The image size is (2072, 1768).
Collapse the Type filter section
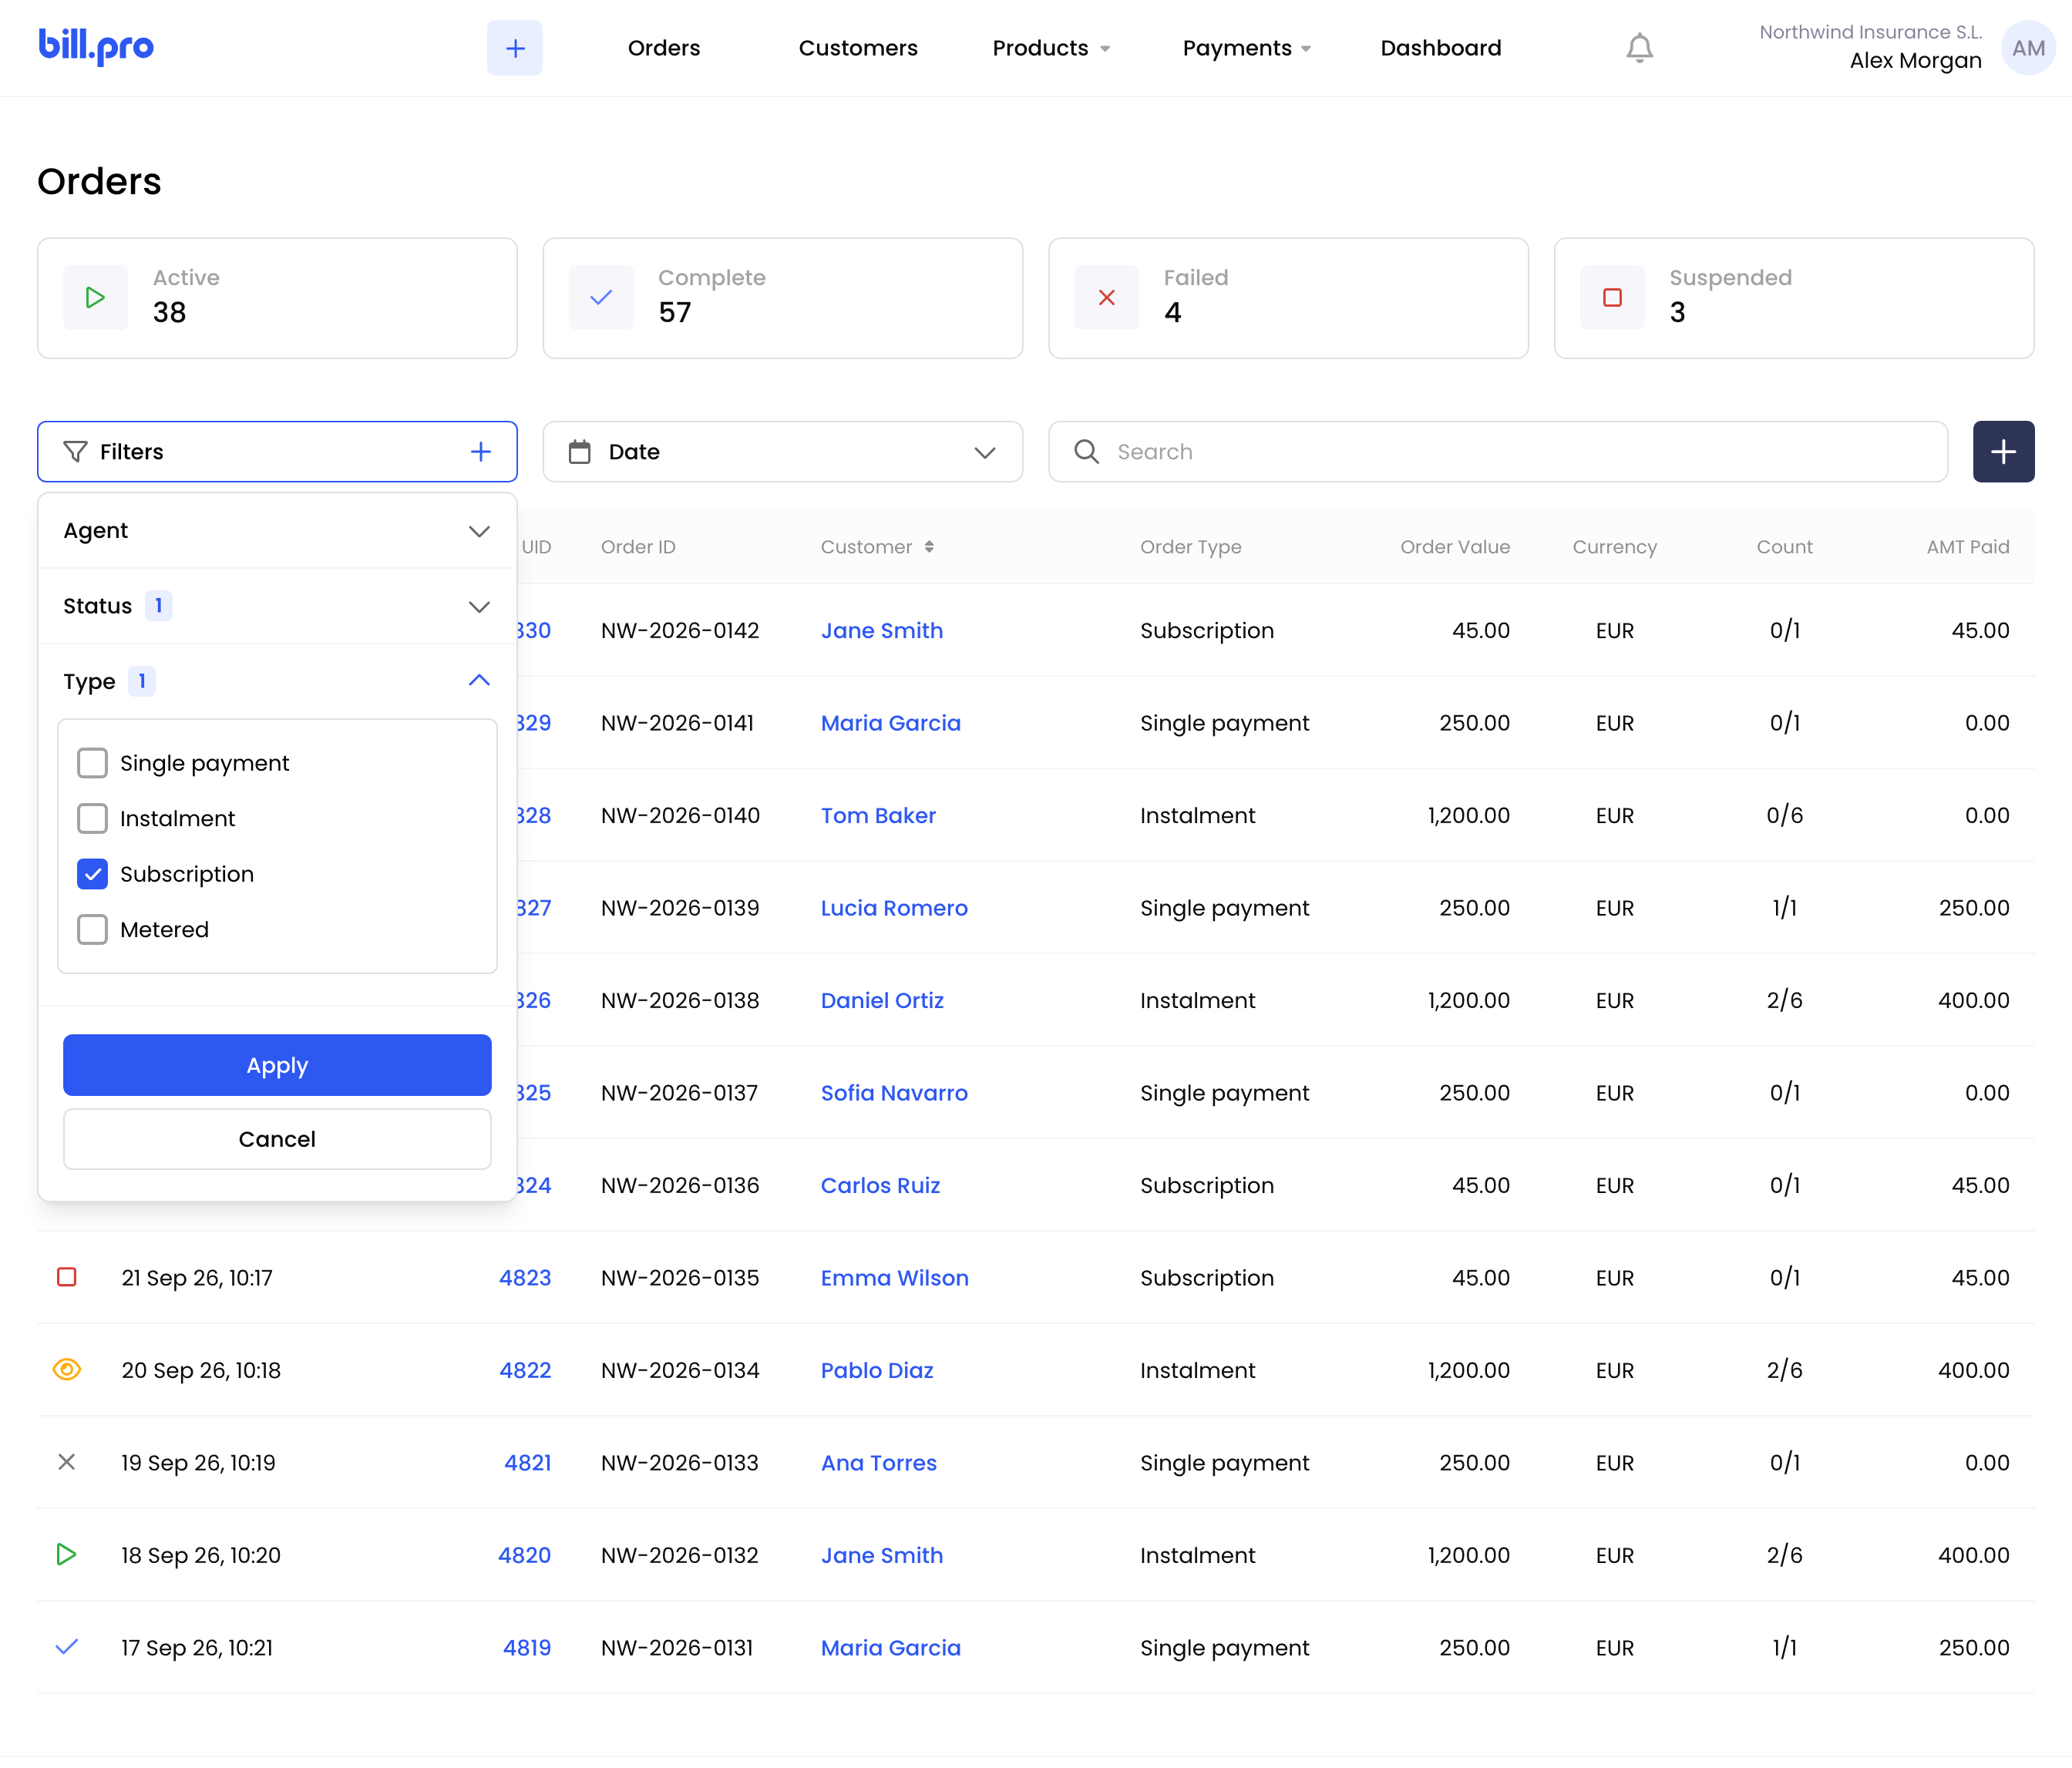(x=277, y=682)
